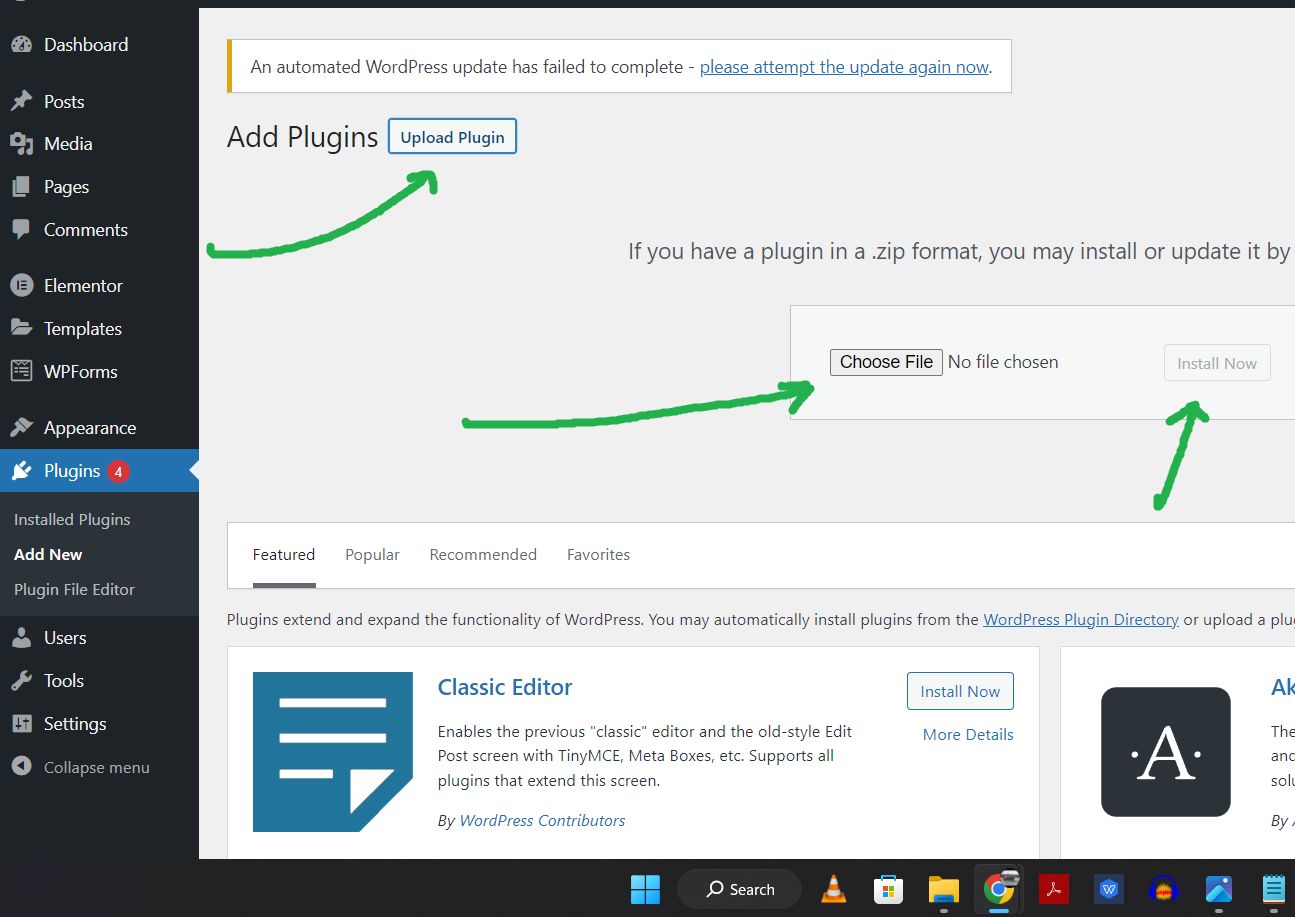This screenshot has width=1295, height=917.
Task: Open Appearance via the paintbrush icon
Action: (x=21, y=428)
